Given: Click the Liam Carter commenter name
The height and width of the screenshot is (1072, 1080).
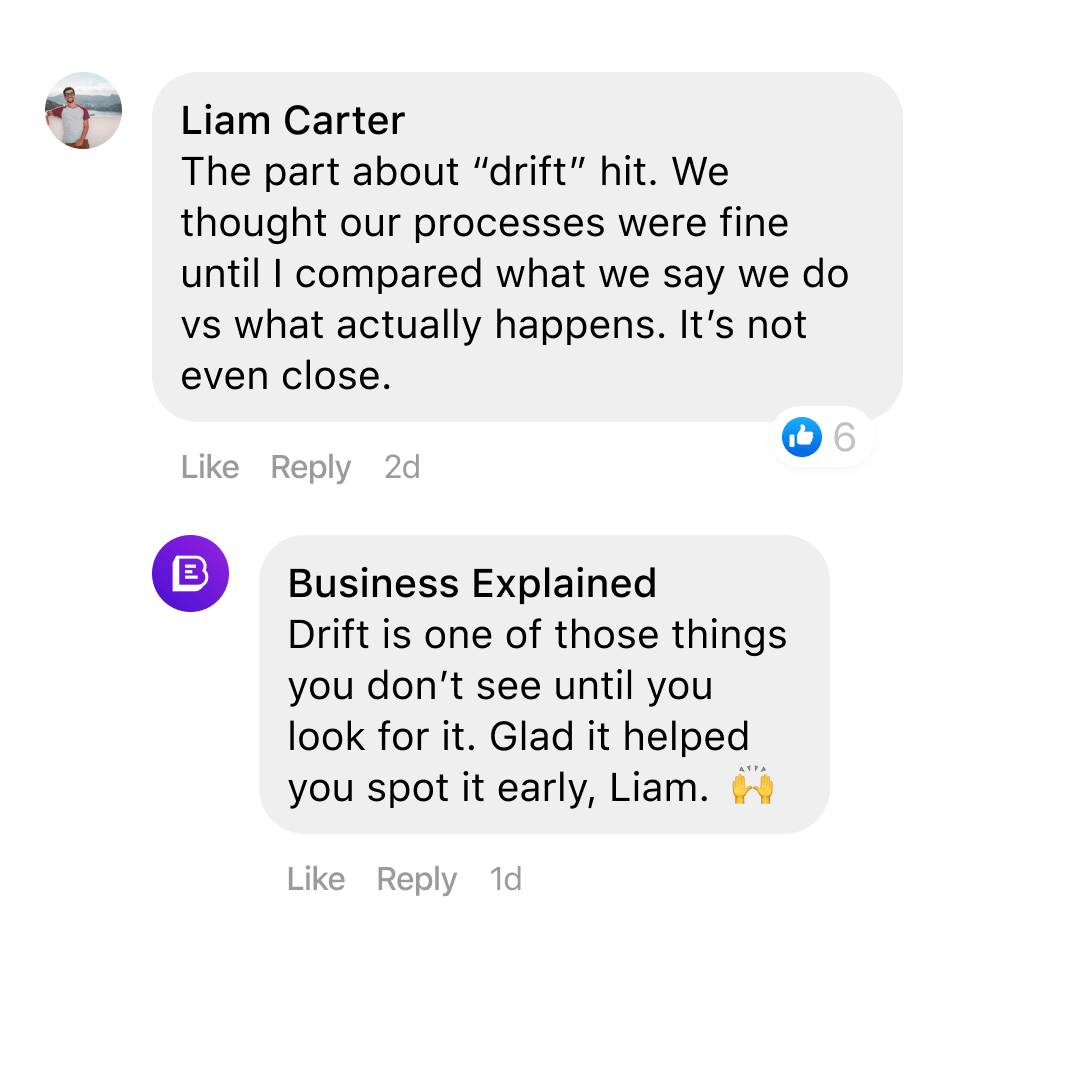Looking at the screenshot, I should pos(292,121).
